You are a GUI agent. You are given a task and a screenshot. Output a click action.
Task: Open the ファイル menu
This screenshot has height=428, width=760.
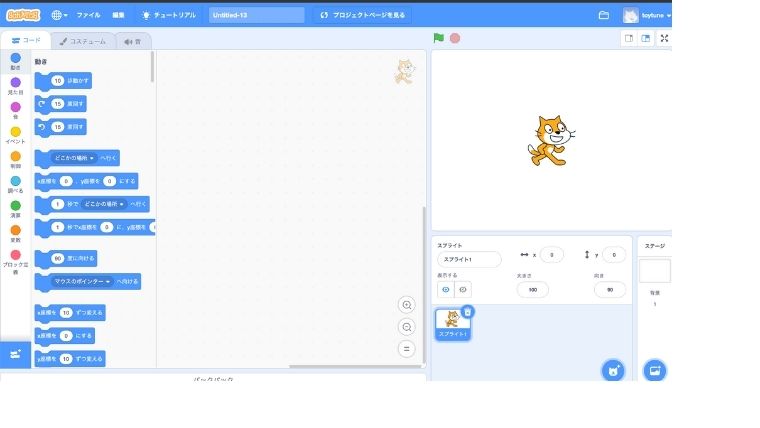[88, 15]
